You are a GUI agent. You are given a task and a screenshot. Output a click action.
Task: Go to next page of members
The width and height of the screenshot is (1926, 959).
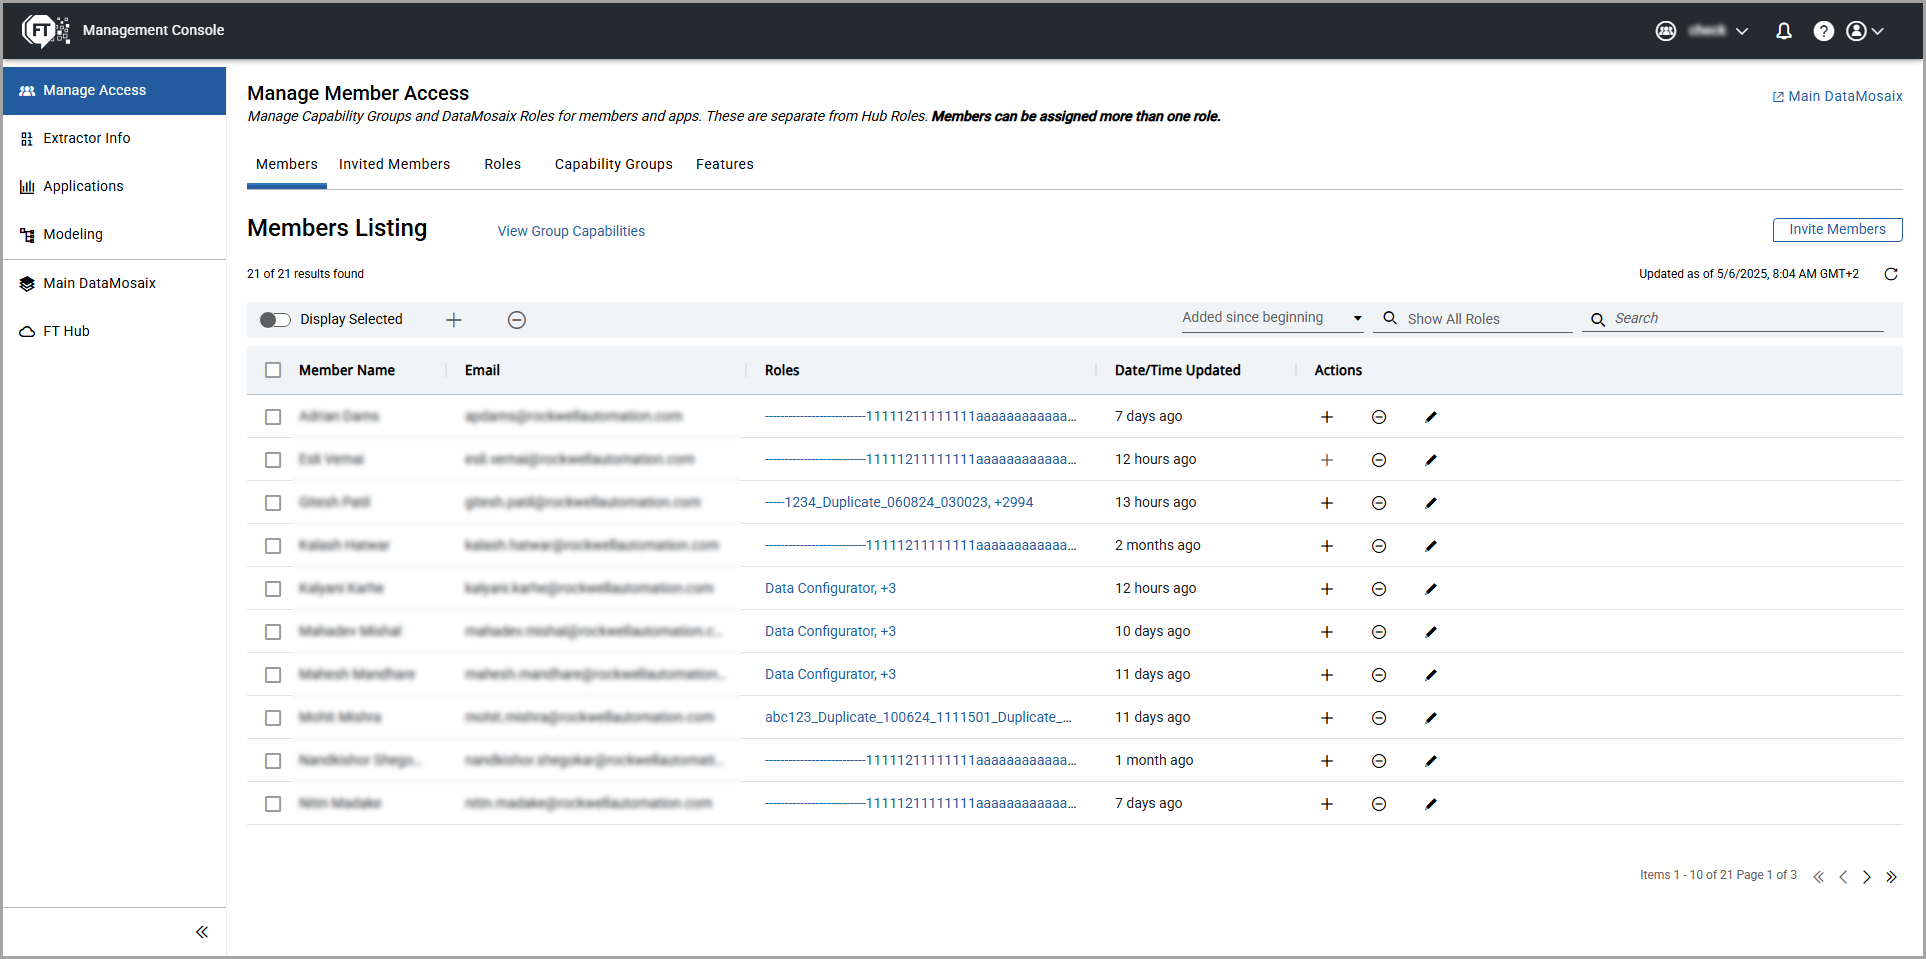(x=1866, y=877)
